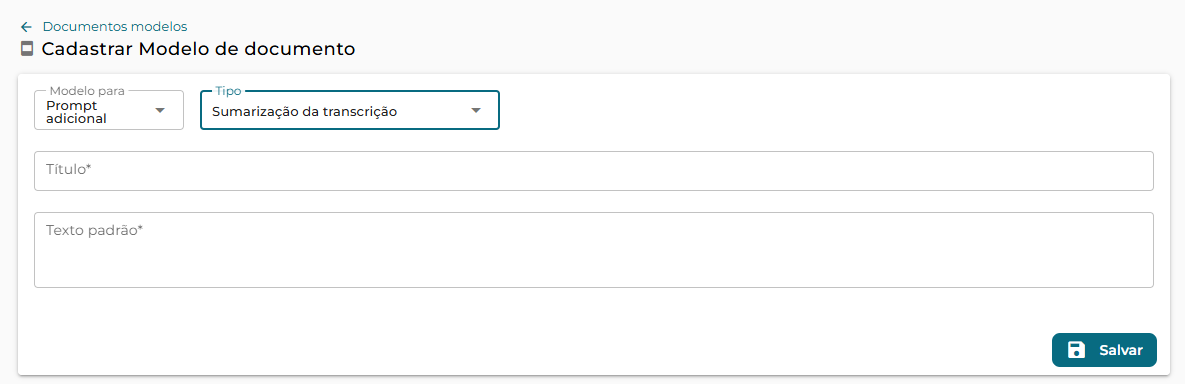Click the Título* placeholder text
The height and width of the screenshot is (384, 1185).
coord(69,170)
